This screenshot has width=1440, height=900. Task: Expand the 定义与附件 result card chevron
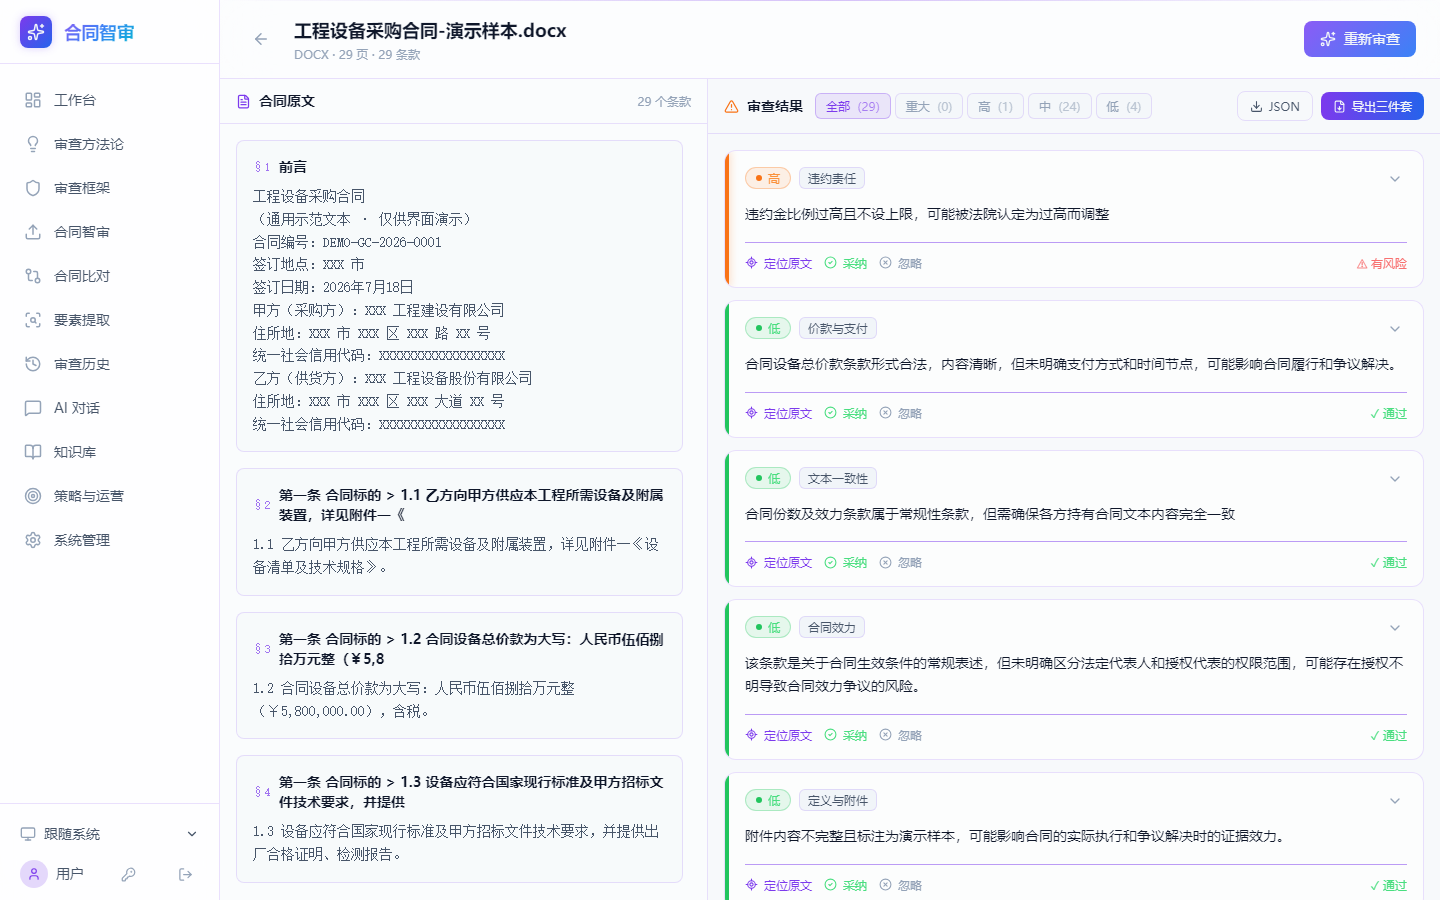click(1395, 801)
